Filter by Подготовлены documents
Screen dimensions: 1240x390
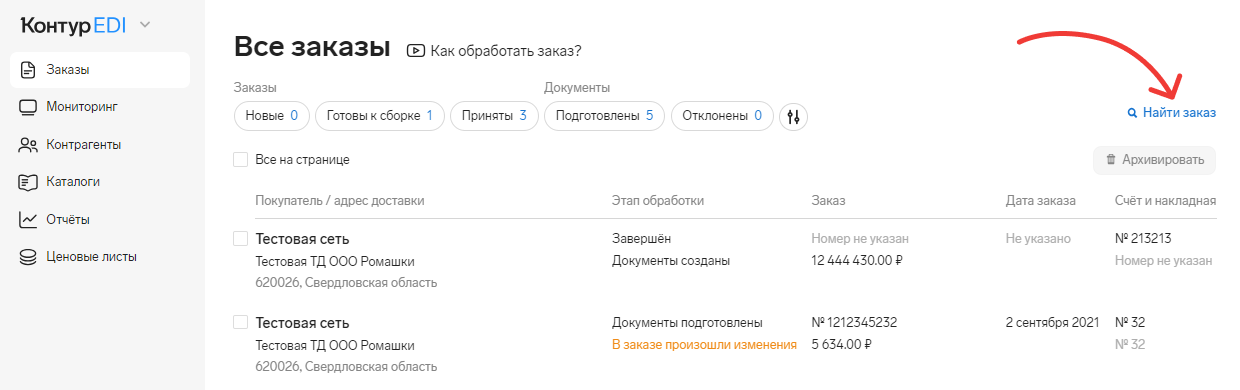605,116
